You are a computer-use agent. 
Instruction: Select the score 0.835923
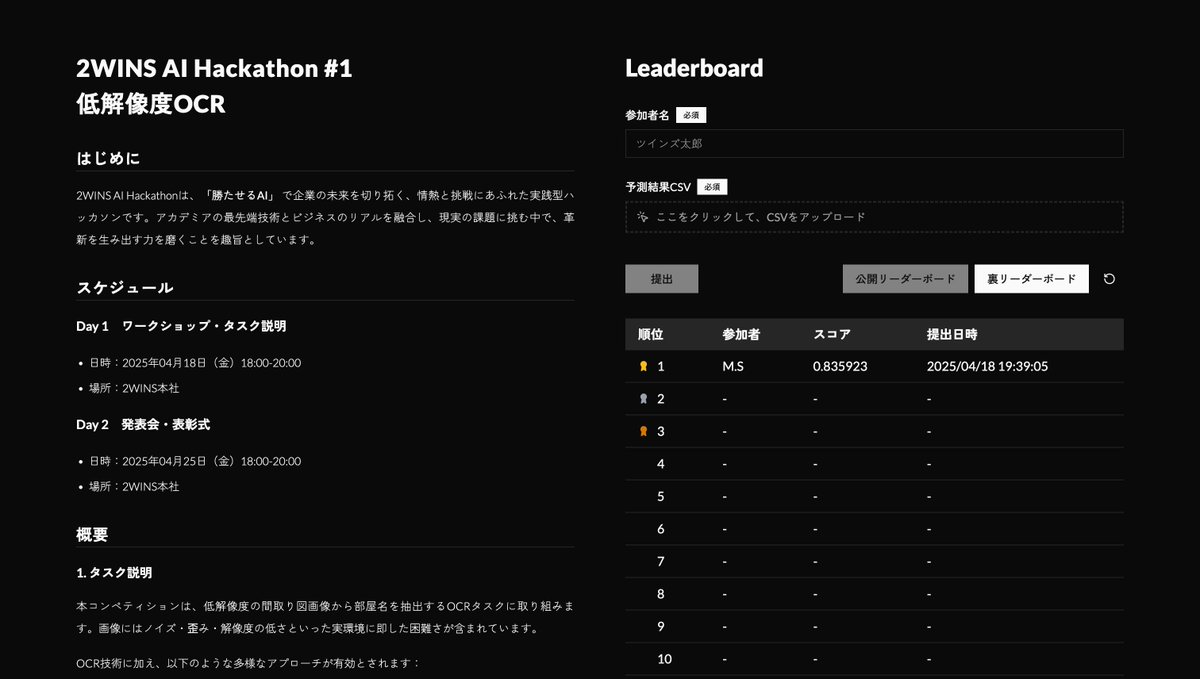[840, 366]
